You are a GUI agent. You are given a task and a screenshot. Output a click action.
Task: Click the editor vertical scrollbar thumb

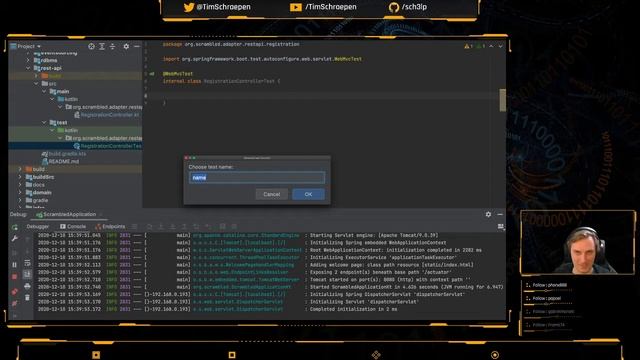point(502,100)
